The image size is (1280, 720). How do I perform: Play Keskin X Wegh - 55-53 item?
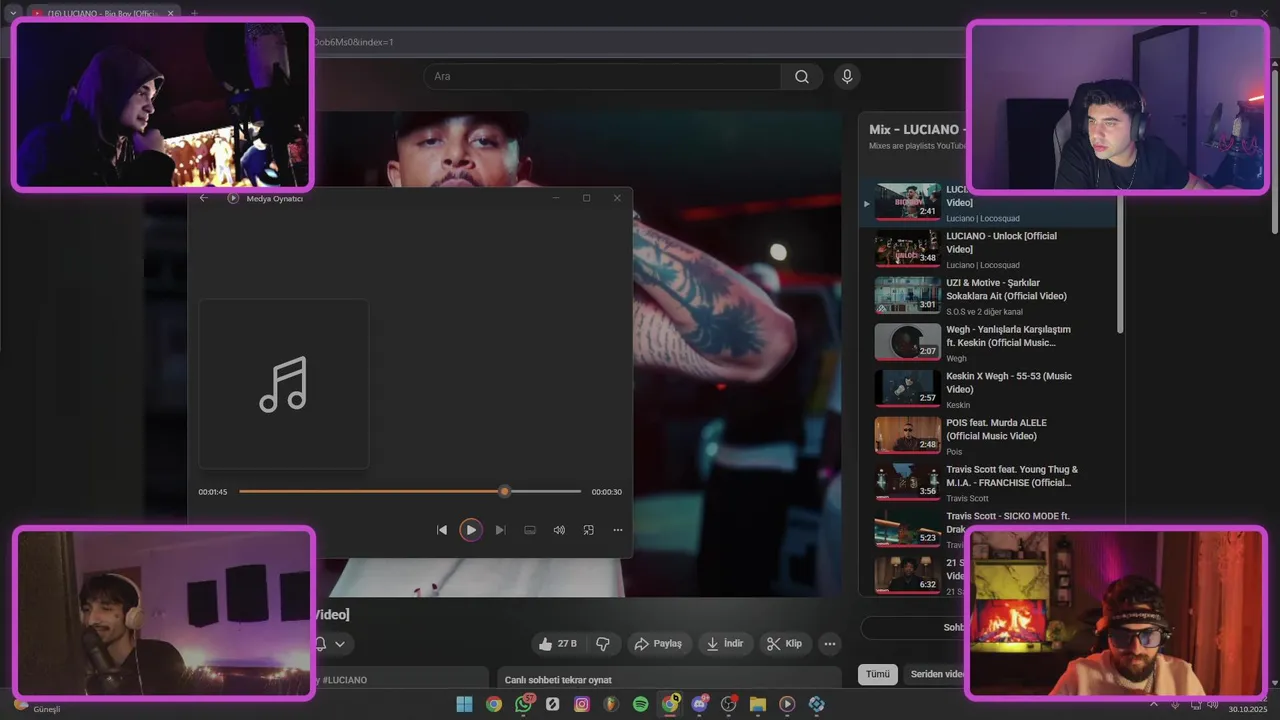[987, 389]
